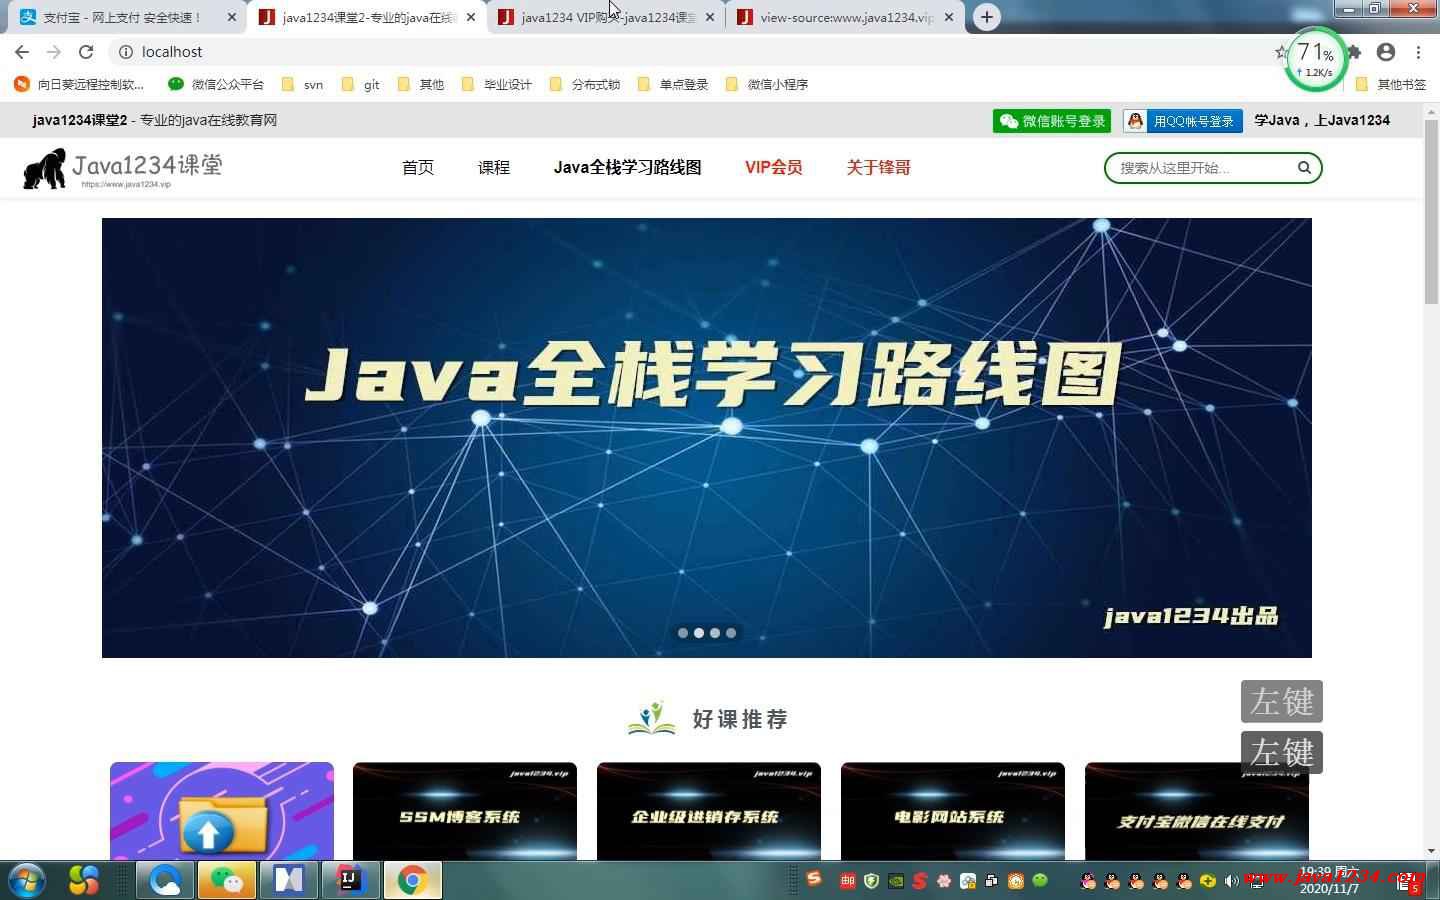Select the second carousel dot indicator
The height and width of the screenshot is (900, 1440).
[x=699, y=633]
